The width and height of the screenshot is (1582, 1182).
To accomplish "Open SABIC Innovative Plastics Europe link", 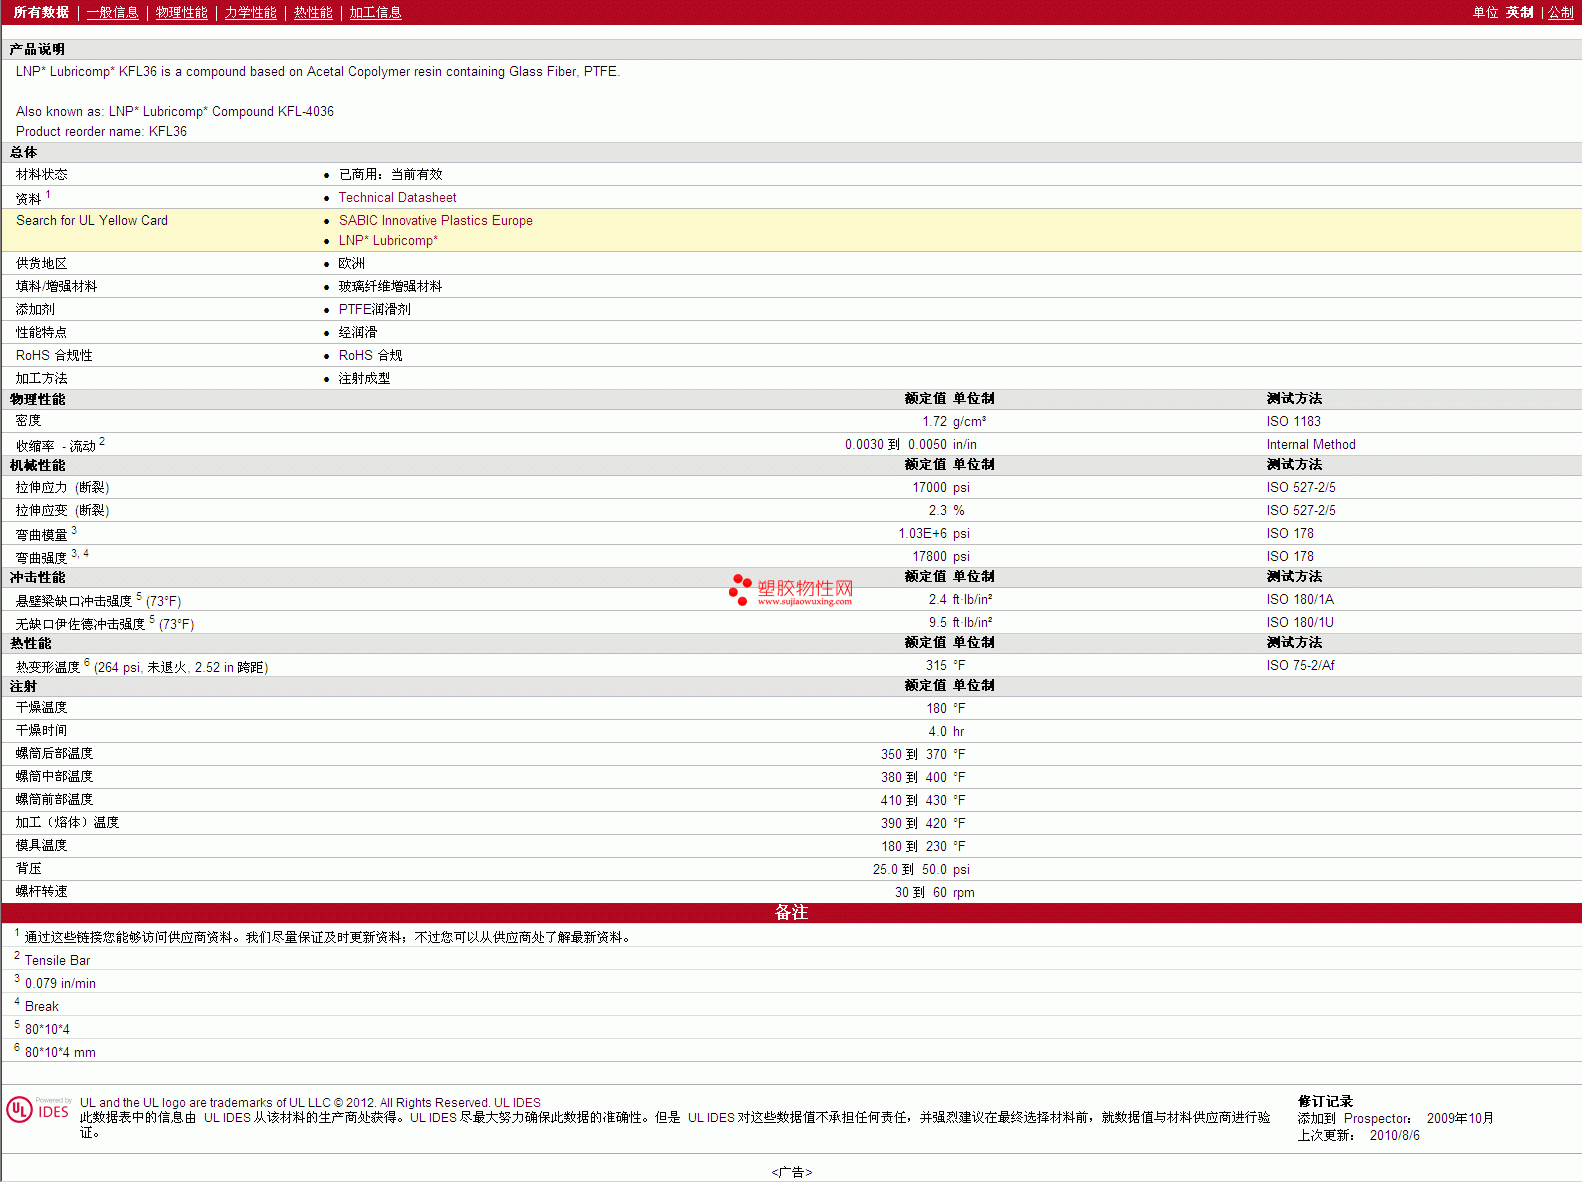I will (x=436, y=221).
